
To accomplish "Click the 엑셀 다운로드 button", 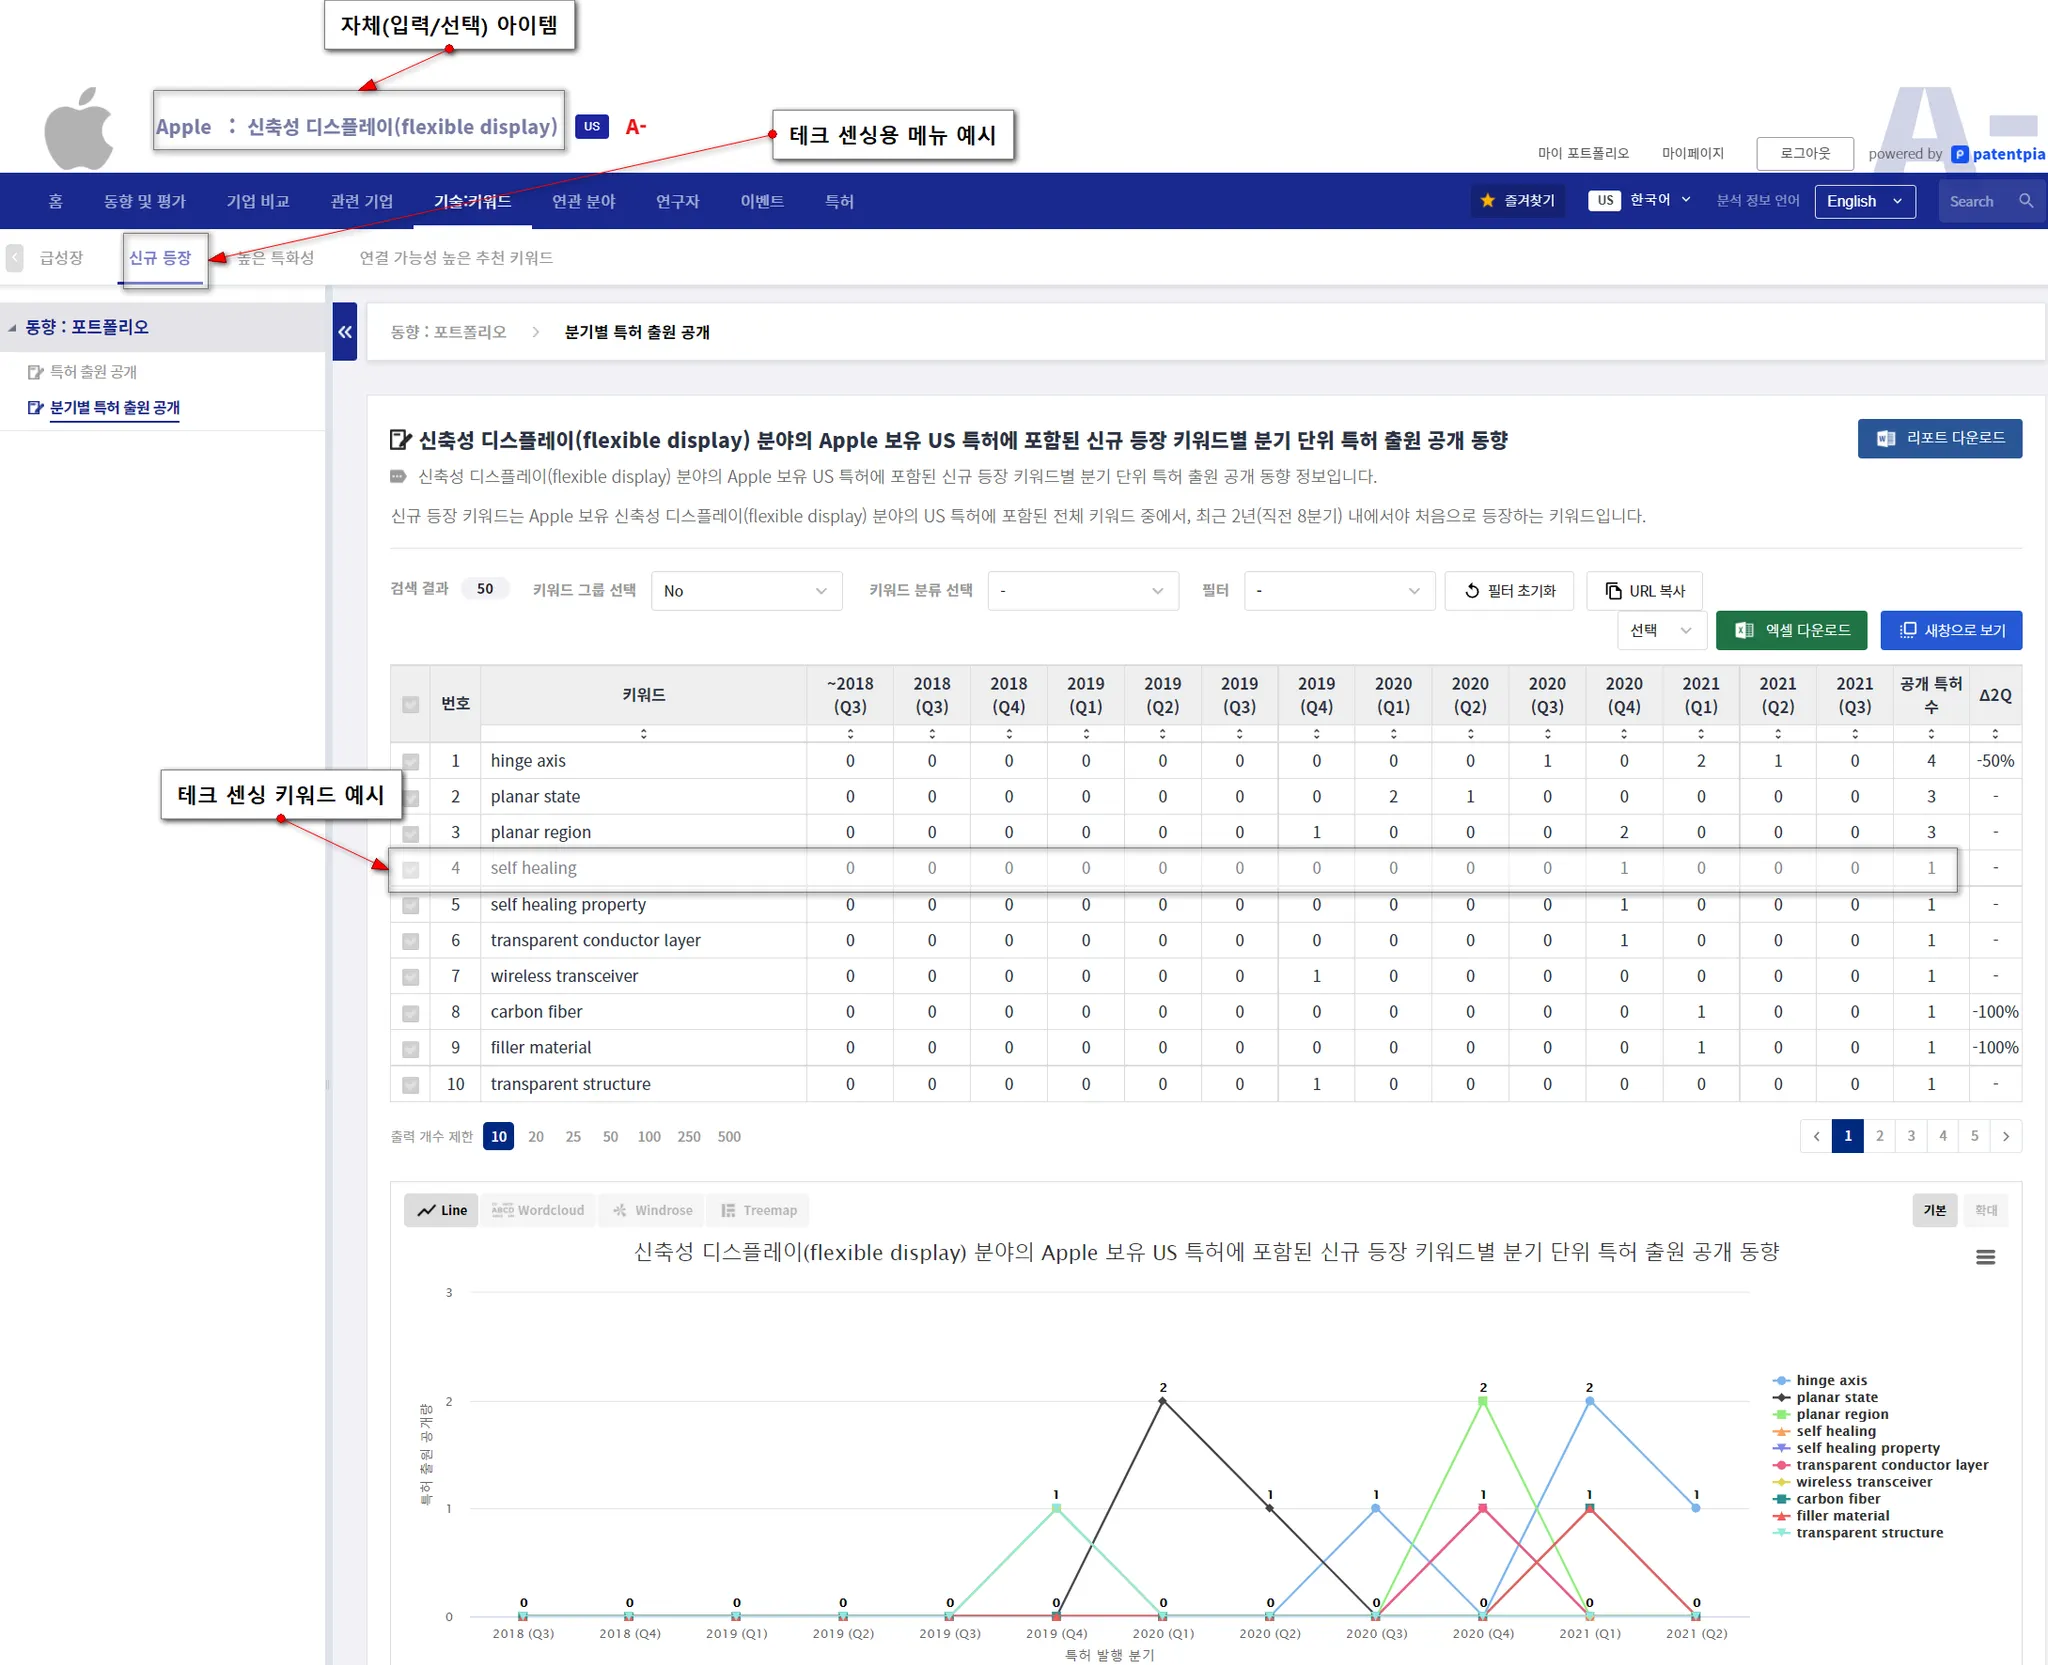I will pos(1791,630).
